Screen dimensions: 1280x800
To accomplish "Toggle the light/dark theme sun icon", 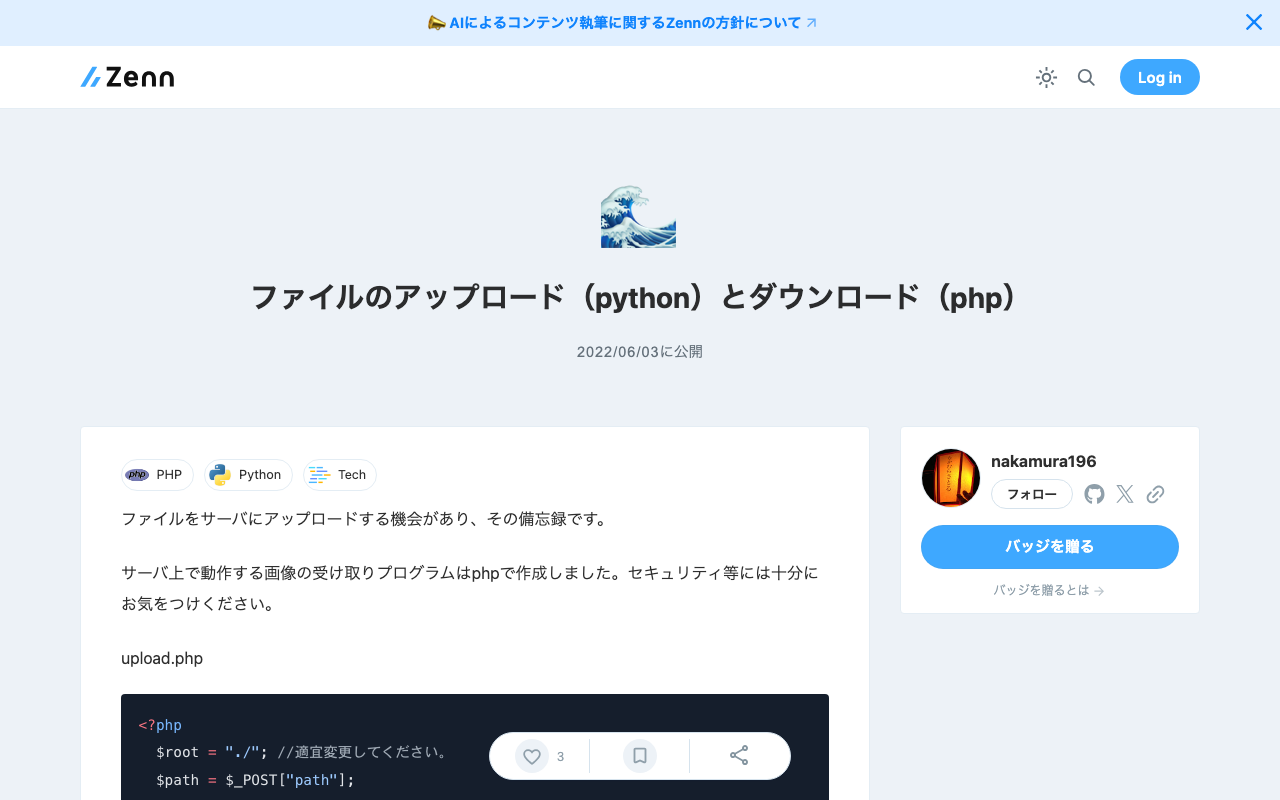I will pos(1046,77).
